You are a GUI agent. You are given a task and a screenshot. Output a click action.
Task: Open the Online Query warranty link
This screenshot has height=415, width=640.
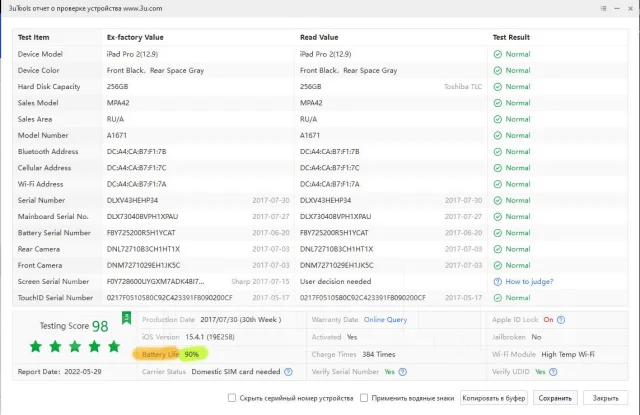coord(385,320)
